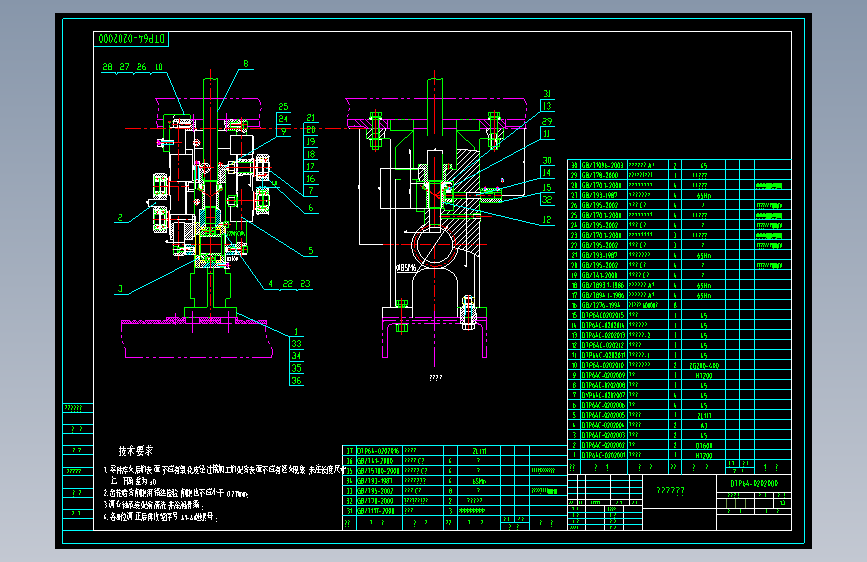867x562 pixels.
Task: Select balloon number 10 above left view
Action: click(x=159, y=67)
